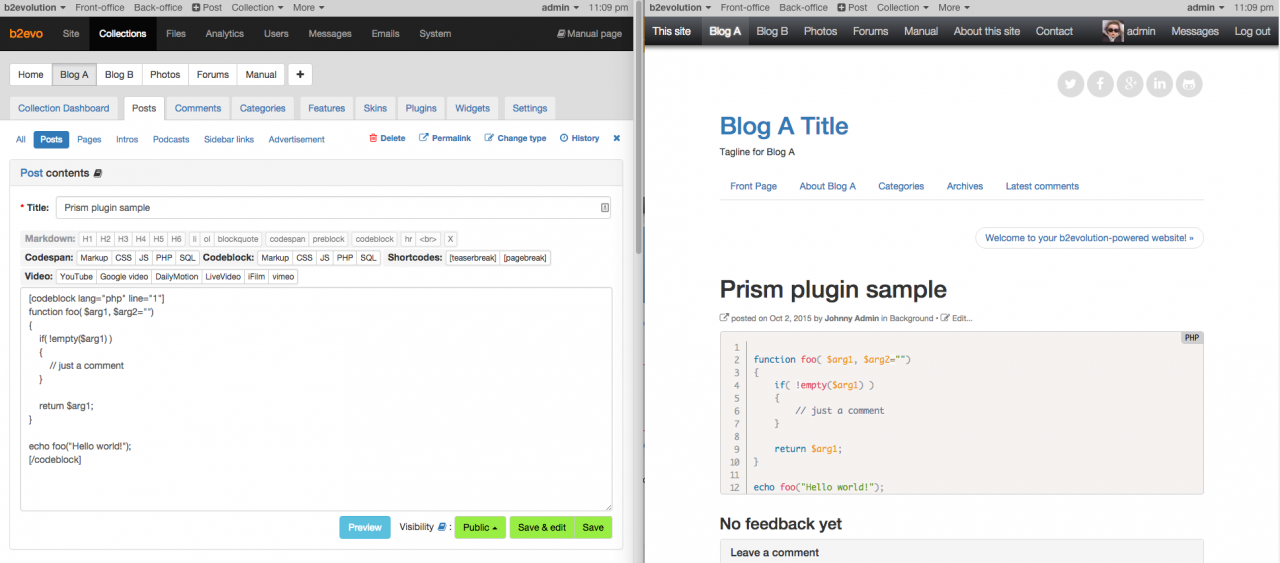1280x563 pixels.
Task: Click the green Save button
Action: tap(593, 527)
